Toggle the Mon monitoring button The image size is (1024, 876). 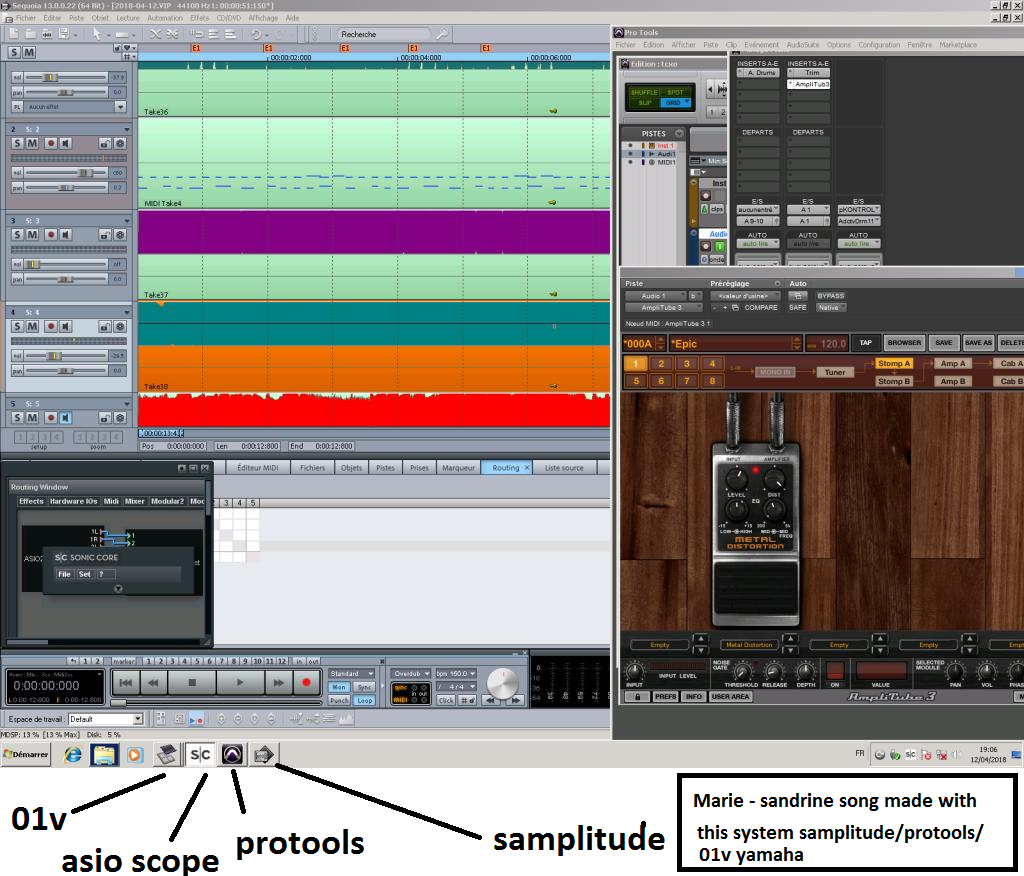(339, 687)
